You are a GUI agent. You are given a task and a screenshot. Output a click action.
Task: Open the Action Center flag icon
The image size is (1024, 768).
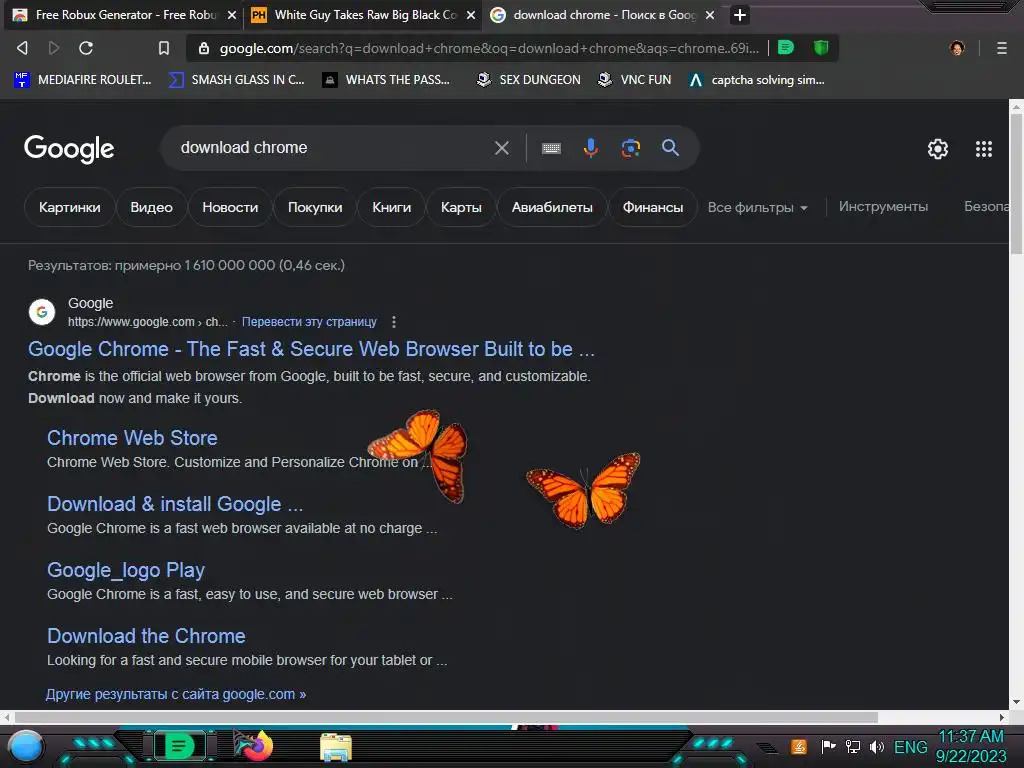(828, 746)
